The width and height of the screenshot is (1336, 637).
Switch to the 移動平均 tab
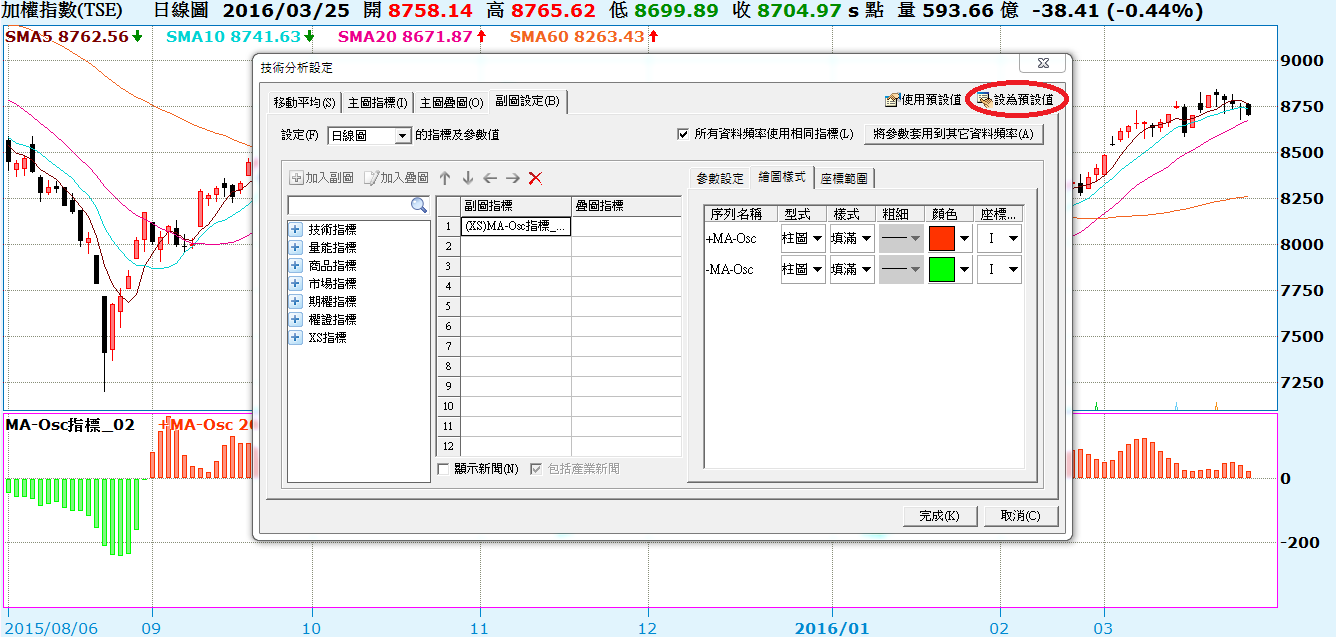304,103
